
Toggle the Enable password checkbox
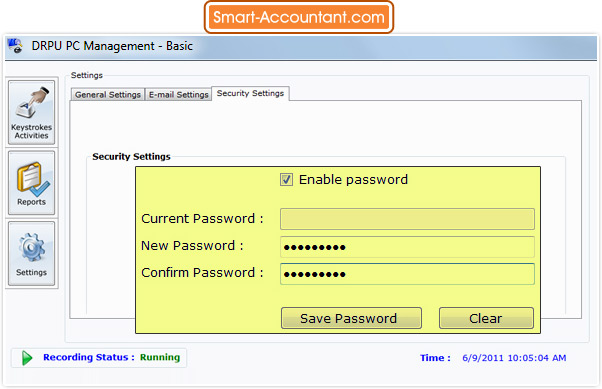[286, 179]
